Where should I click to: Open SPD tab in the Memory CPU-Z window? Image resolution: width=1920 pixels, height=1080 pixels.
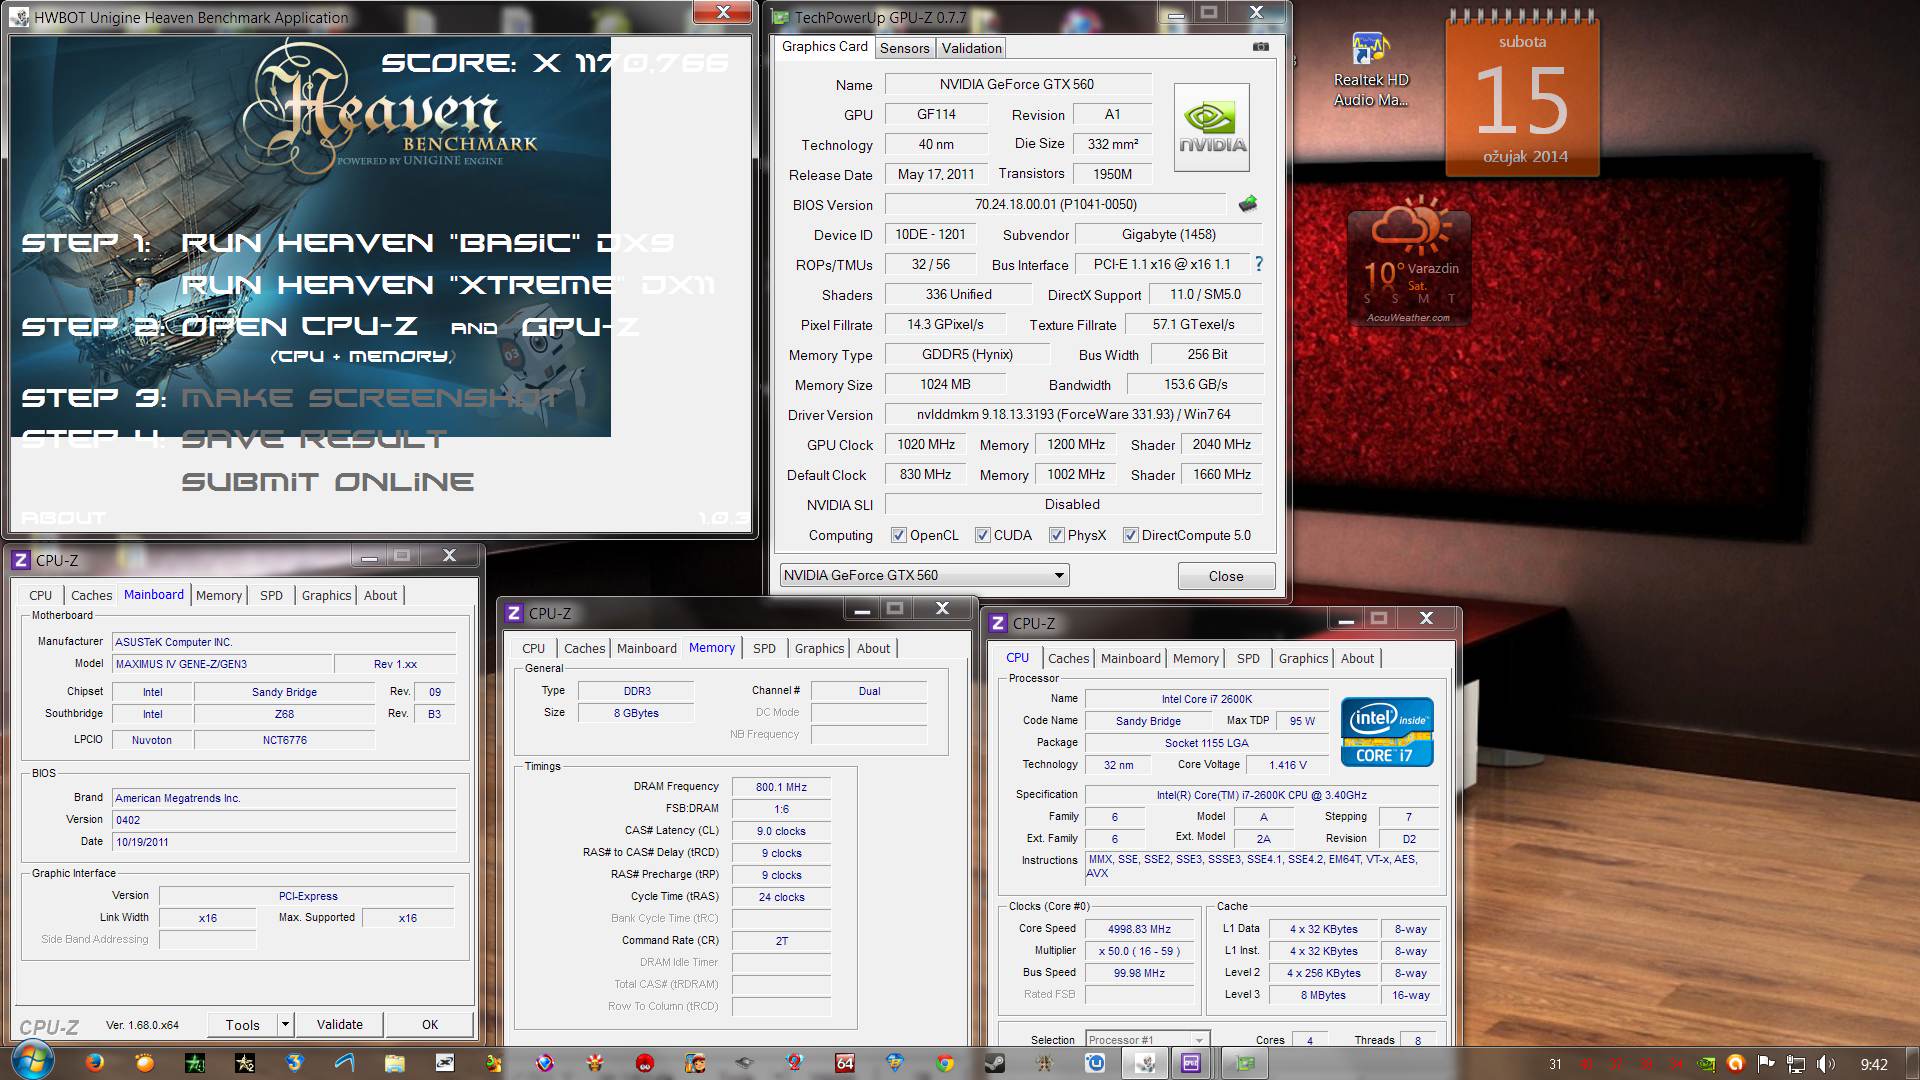click(x=764, y=648)
